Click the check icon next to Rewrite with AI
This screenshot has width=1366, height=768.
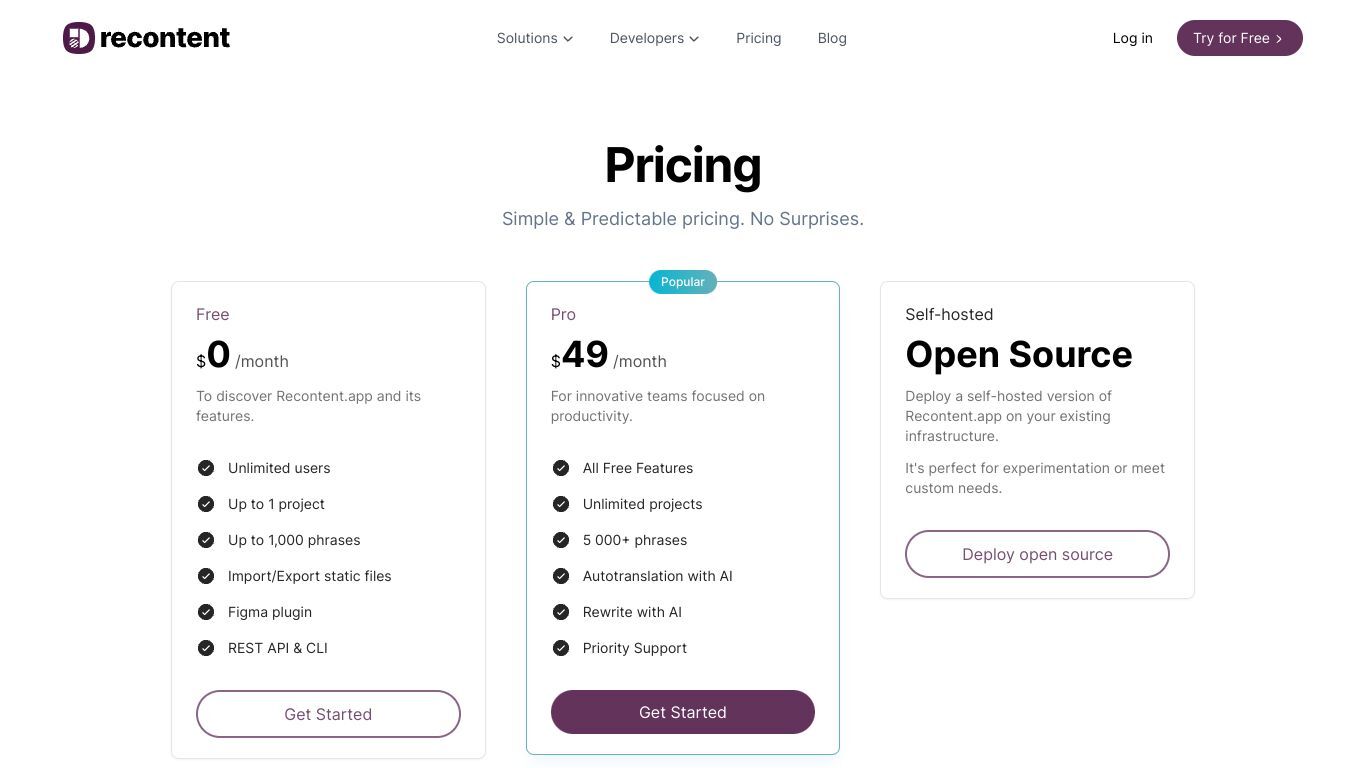click(x=561, y=612)
